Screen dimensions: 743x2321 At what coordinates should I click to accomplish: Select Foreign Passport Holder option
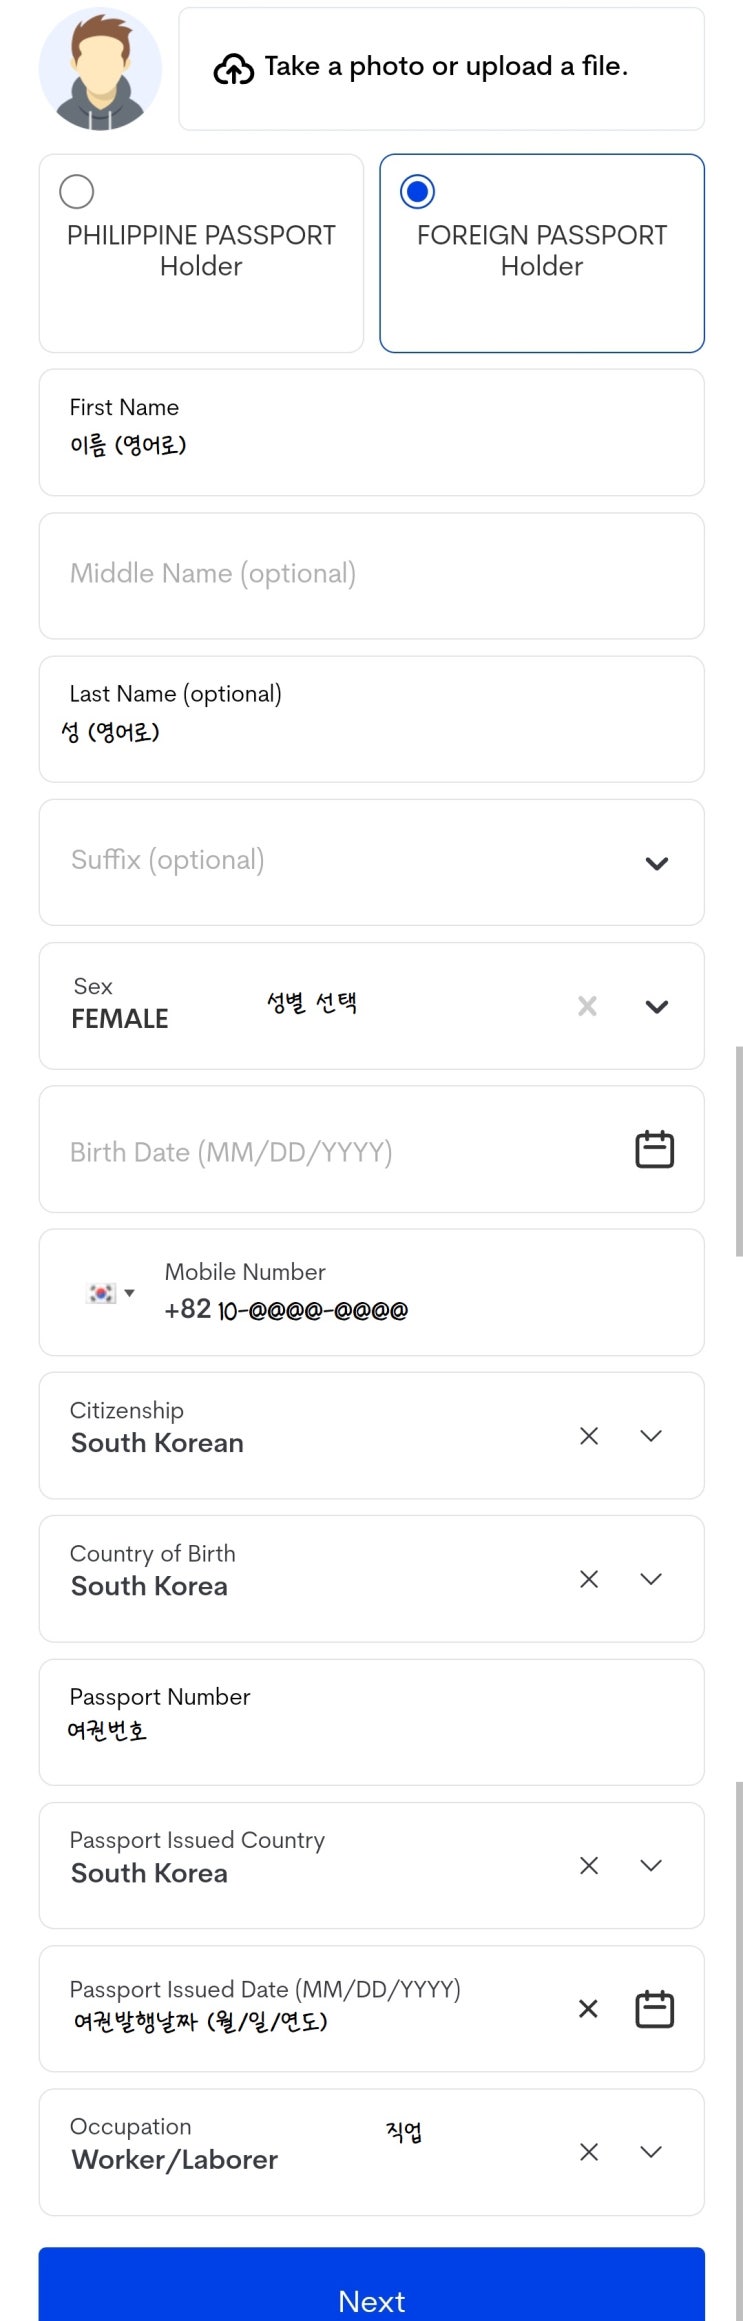[417, 191]
